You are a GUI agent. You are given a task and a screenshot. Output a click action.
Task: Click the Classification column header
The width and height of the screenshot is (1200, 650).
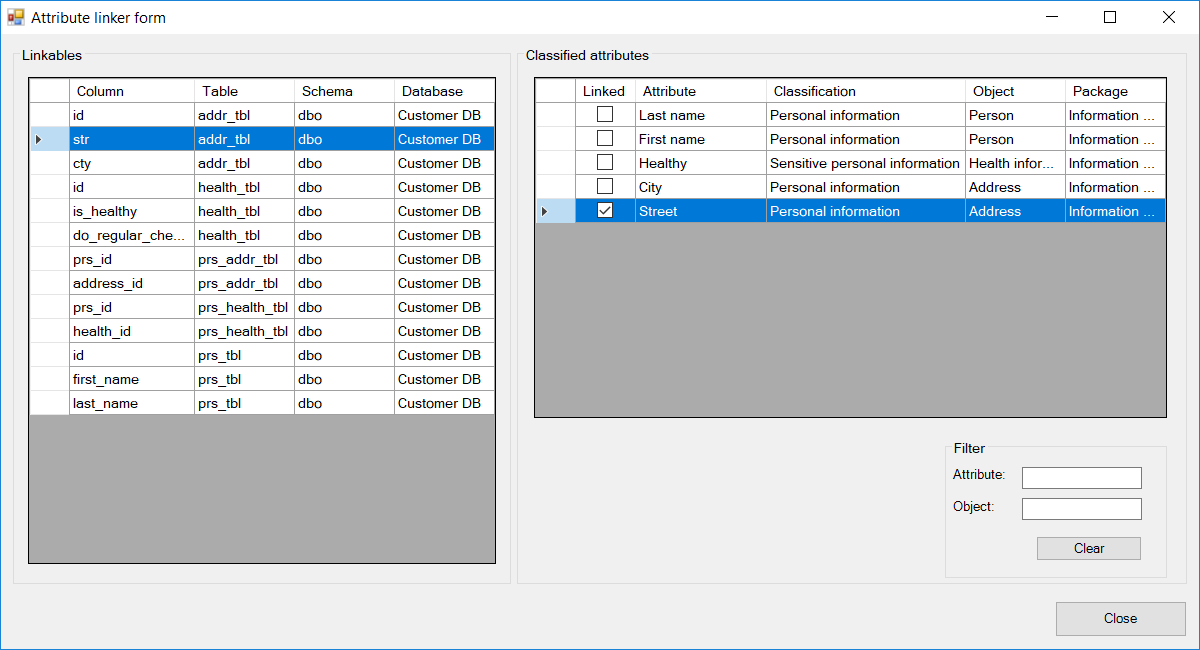[x=865, y=91]
